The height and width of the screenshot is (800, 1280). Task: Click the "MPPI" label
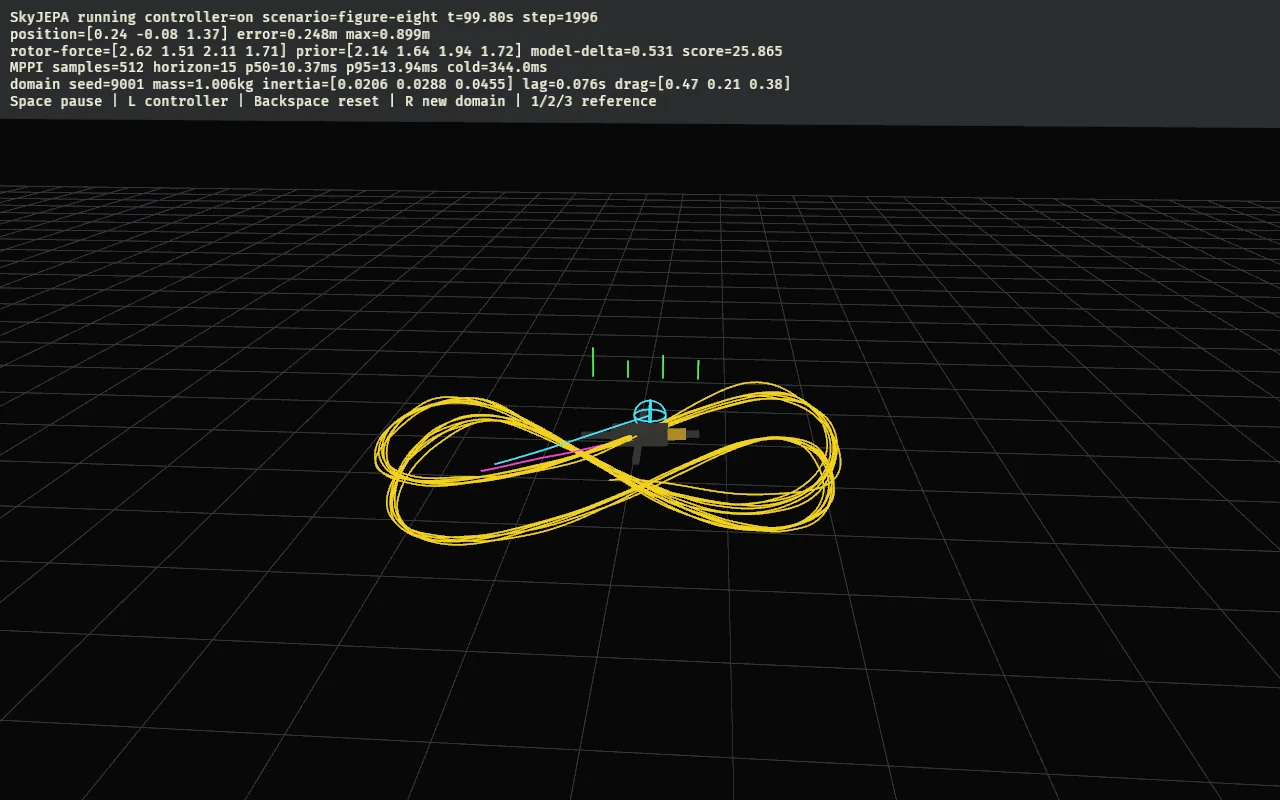point(27,67)
